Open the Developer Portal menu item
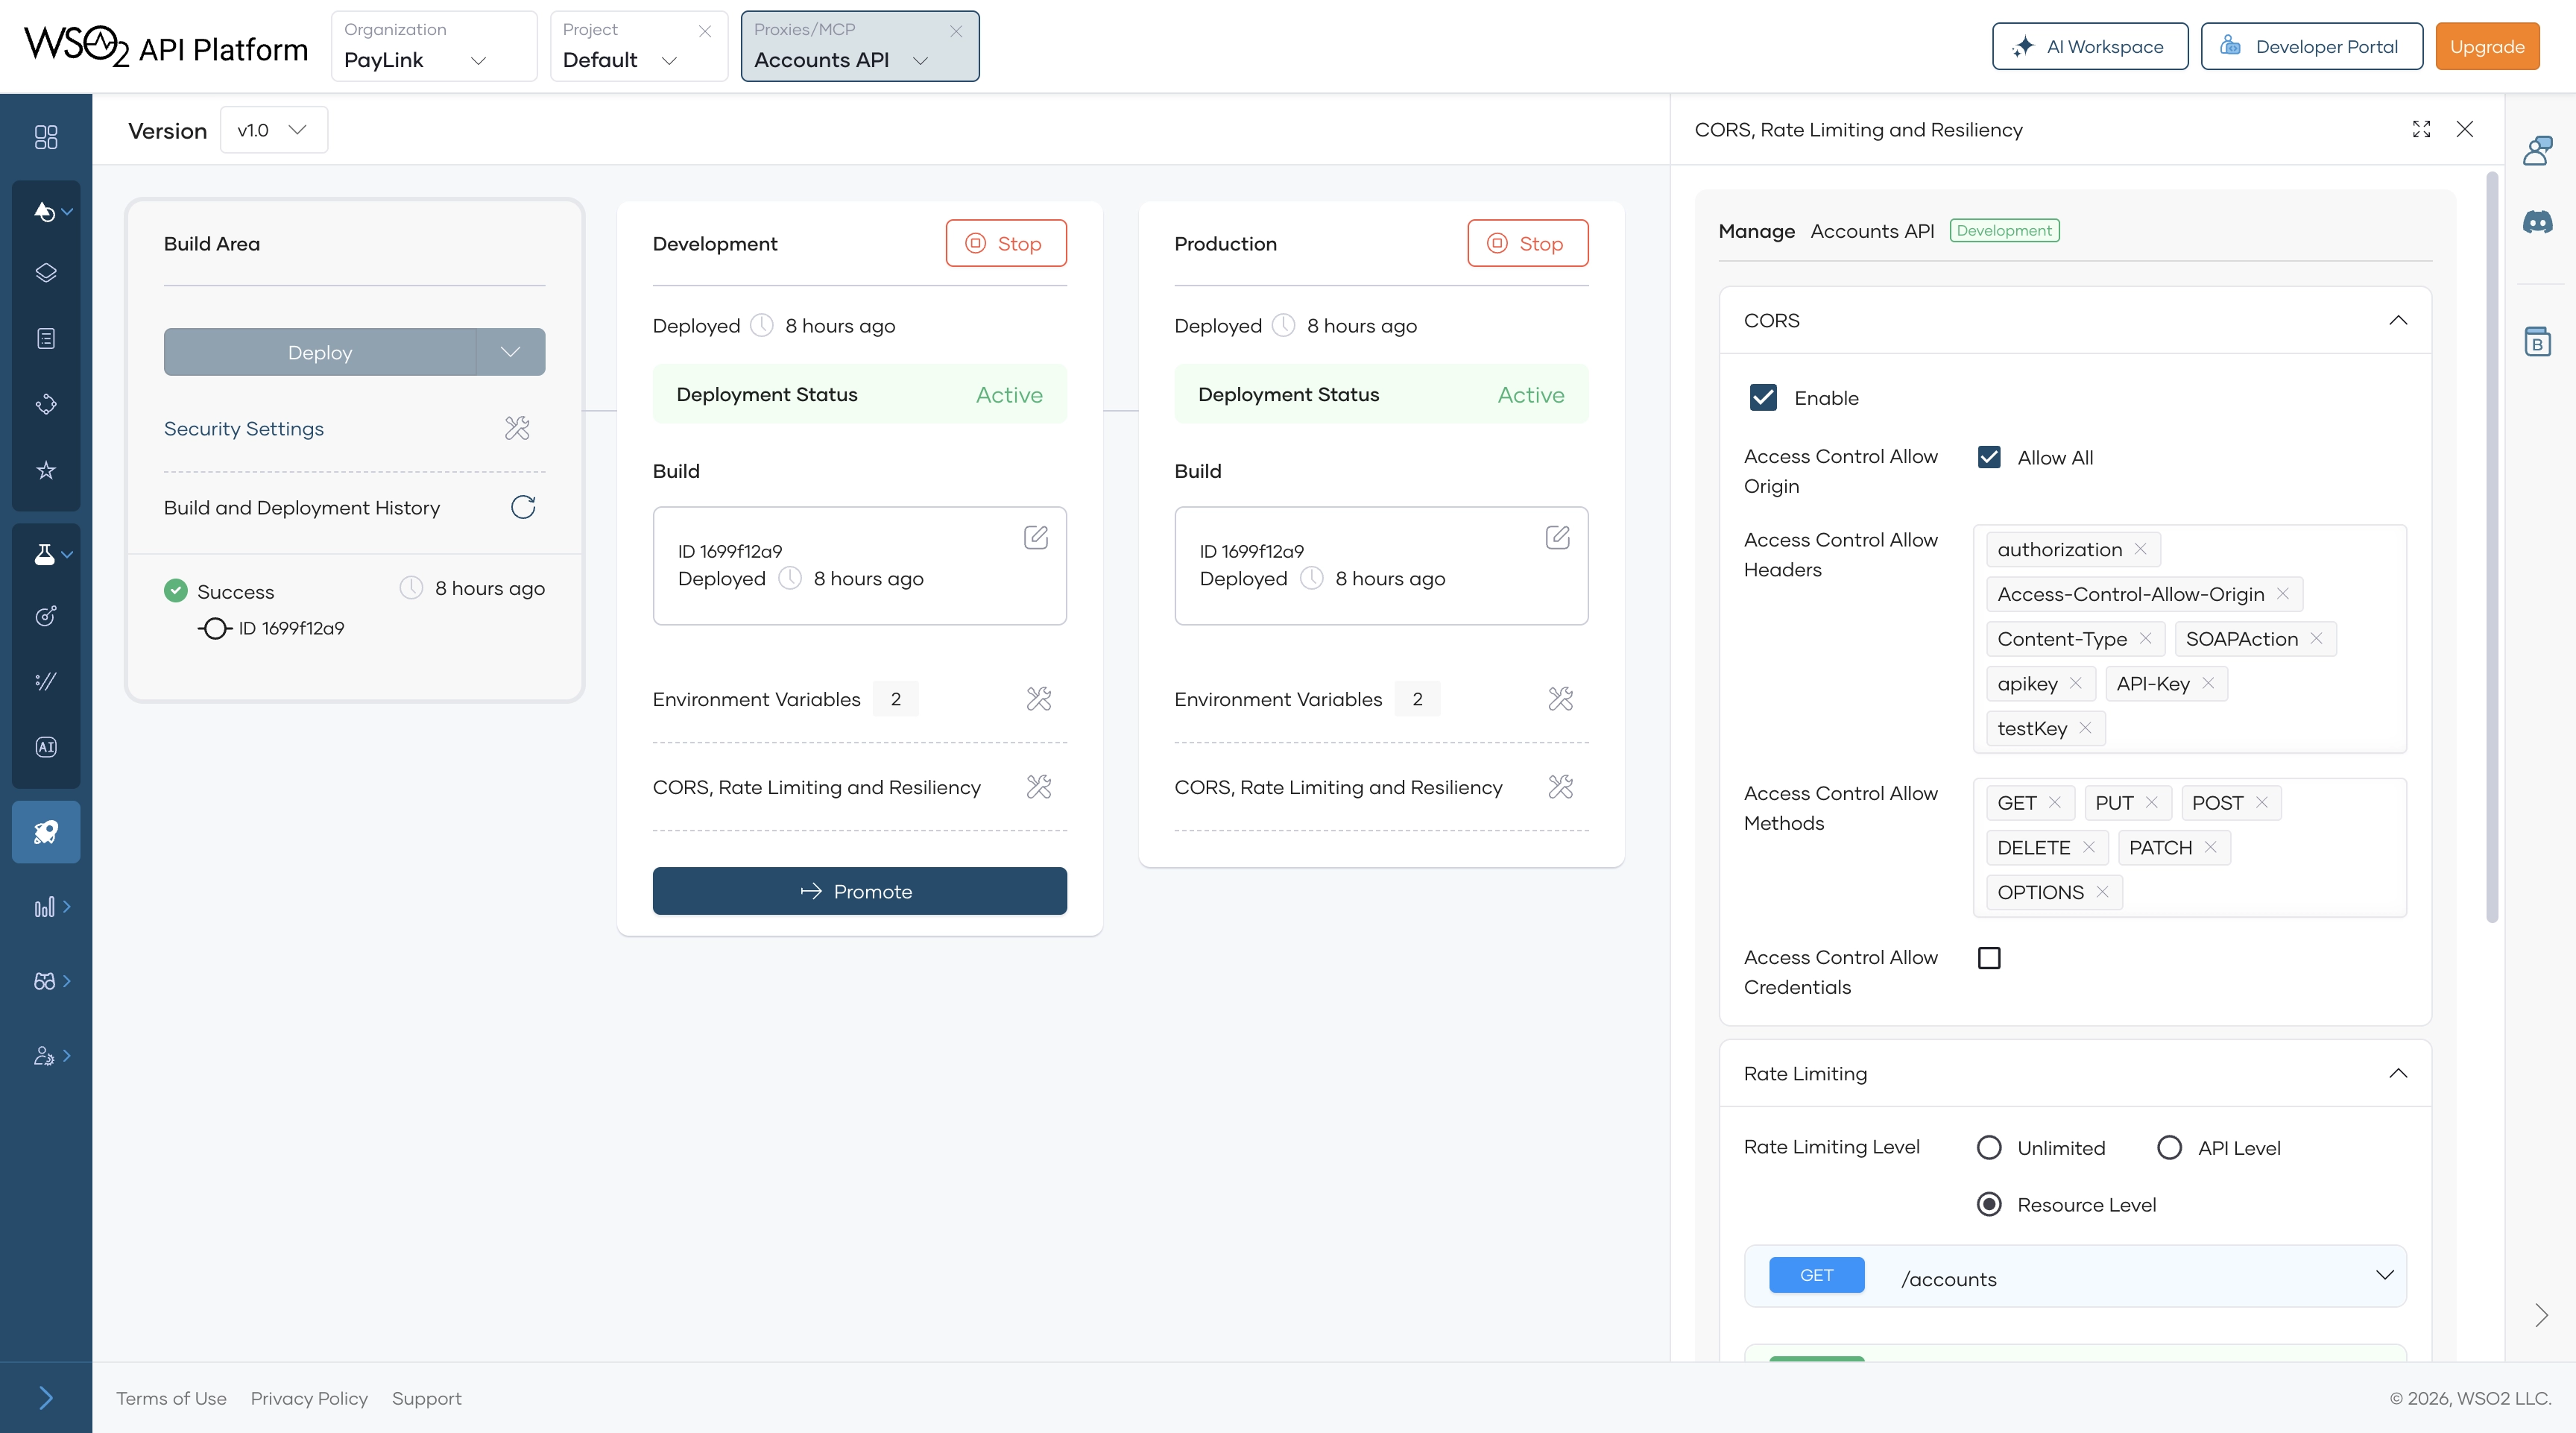The height and width of the screenshot is (1433, 2576). [2312, 46]
